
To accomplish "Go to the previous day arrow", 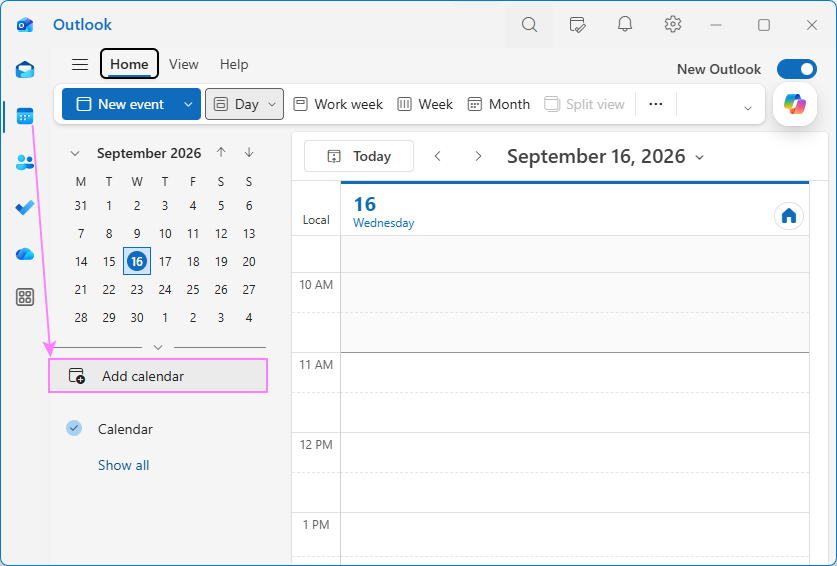I will (x=438, y=156).
